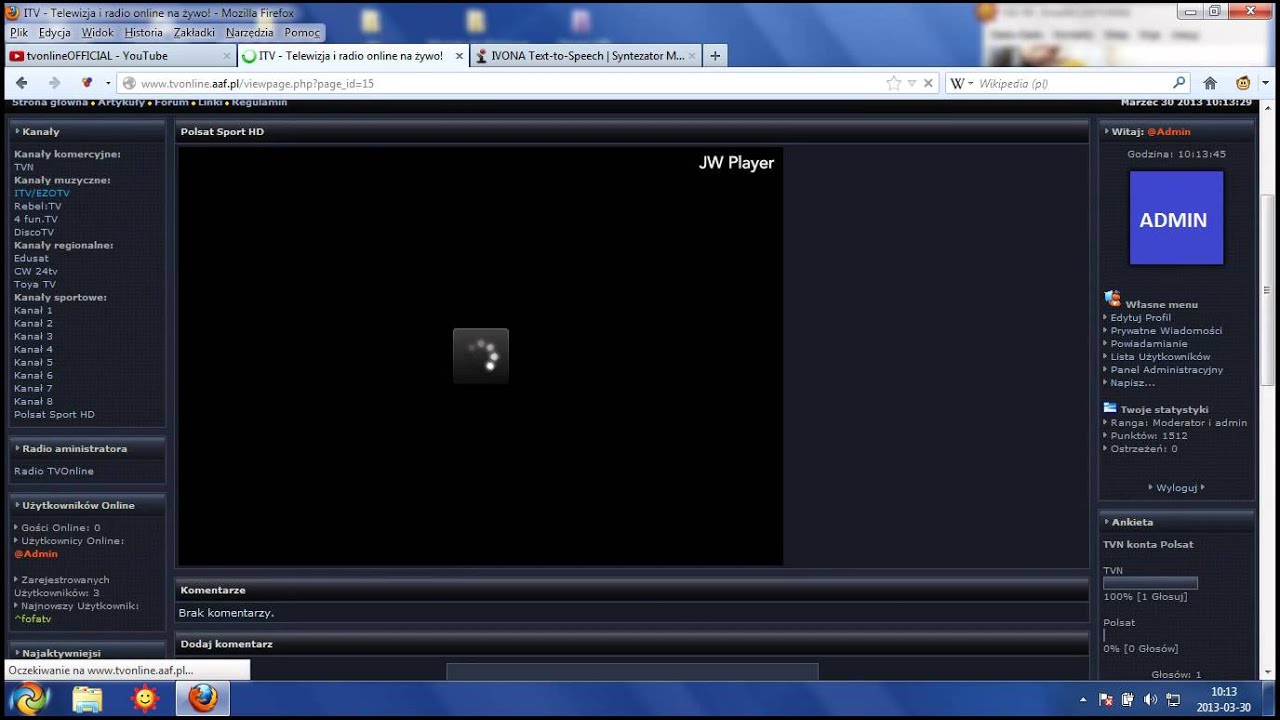Go forward with the browser forward arrow
This screenshot has height=720, width=1280.
[54, 83]
